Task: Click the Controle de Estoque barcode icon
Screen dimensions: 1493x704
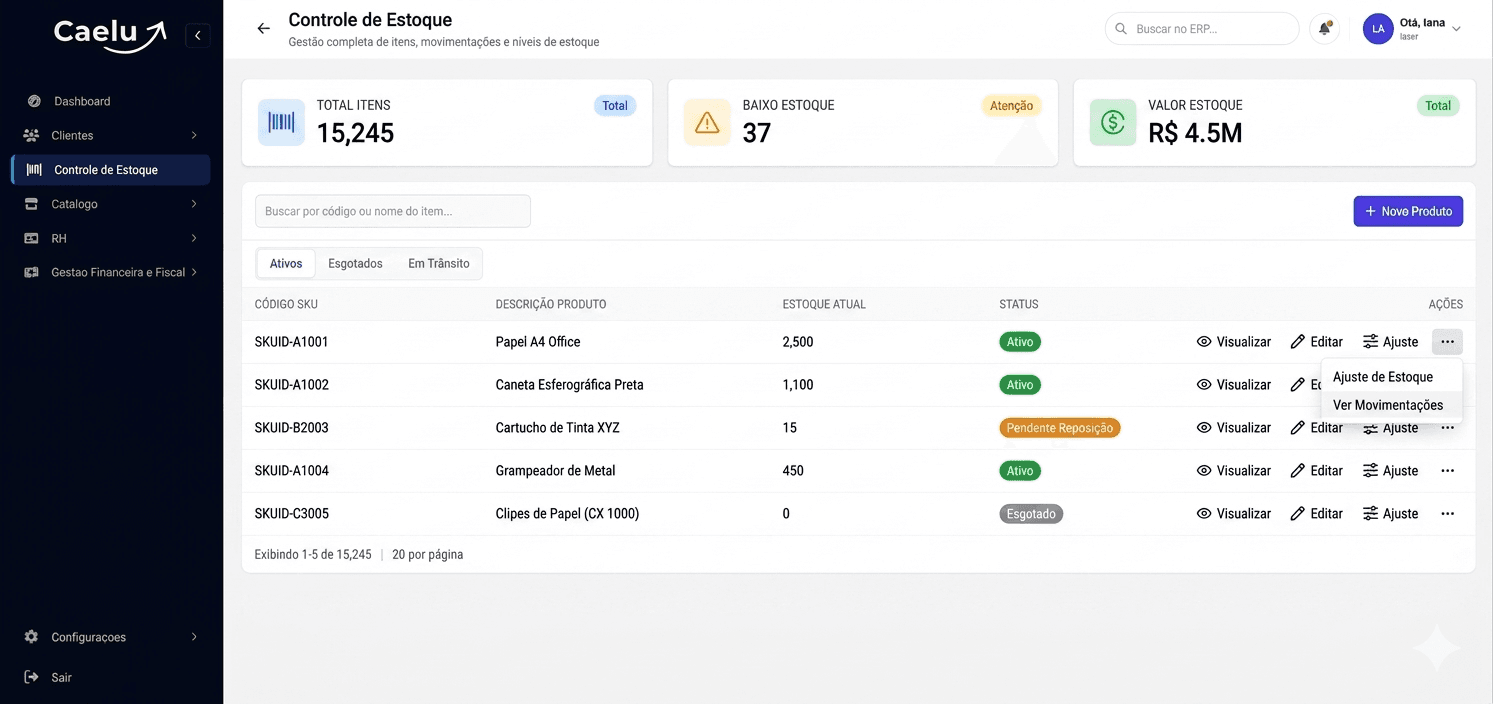Action: (x=34, y=170)
